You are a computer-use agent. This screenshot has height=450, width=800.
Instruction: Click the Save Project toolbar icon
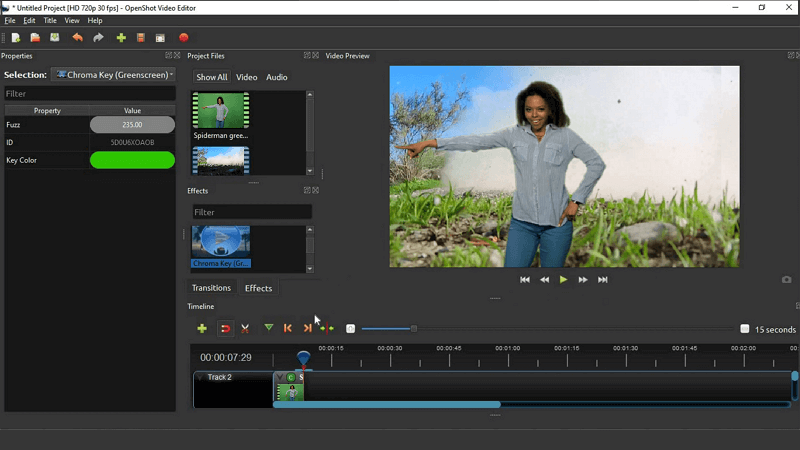click(x=55, y=38)
